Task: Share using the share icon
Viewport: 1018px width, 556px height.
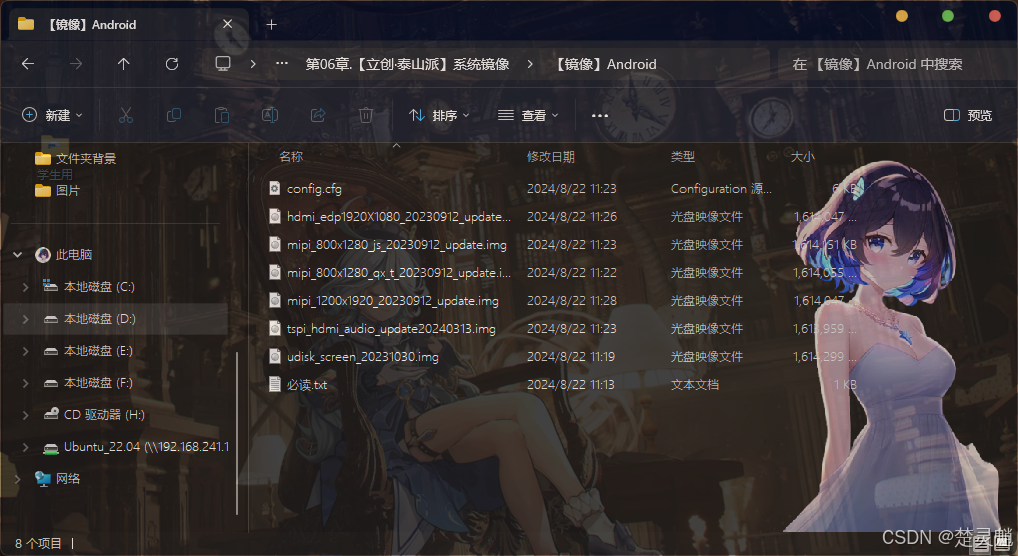Action: [317, 116]
